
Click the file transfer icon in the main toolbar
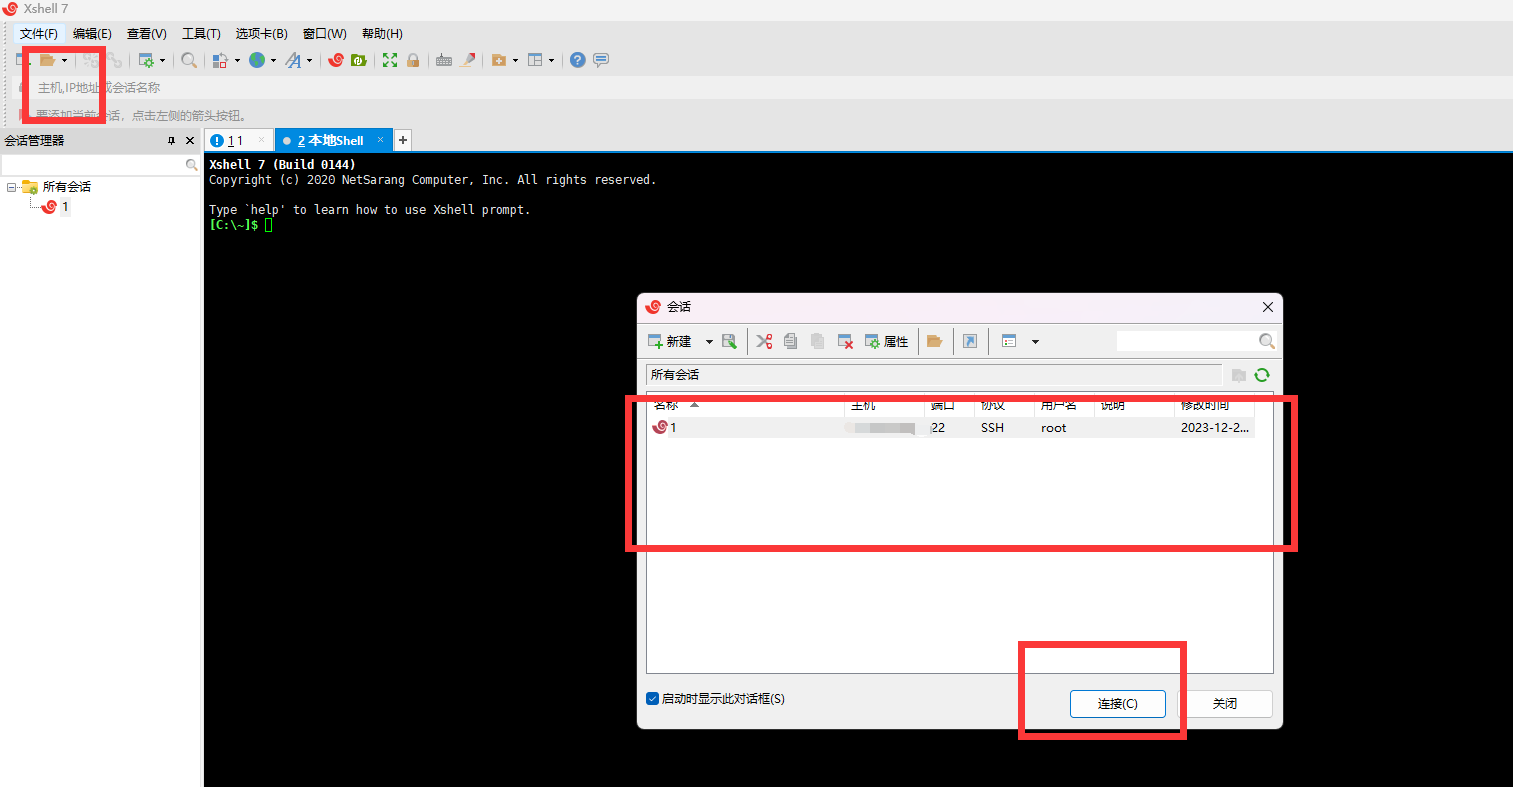[x=221, y=60]
